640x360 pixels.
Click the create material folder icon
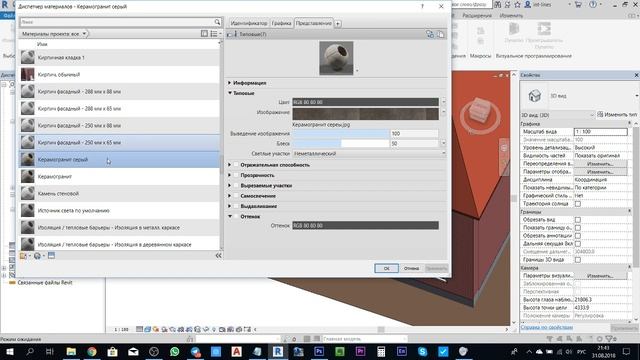(23, 256)
